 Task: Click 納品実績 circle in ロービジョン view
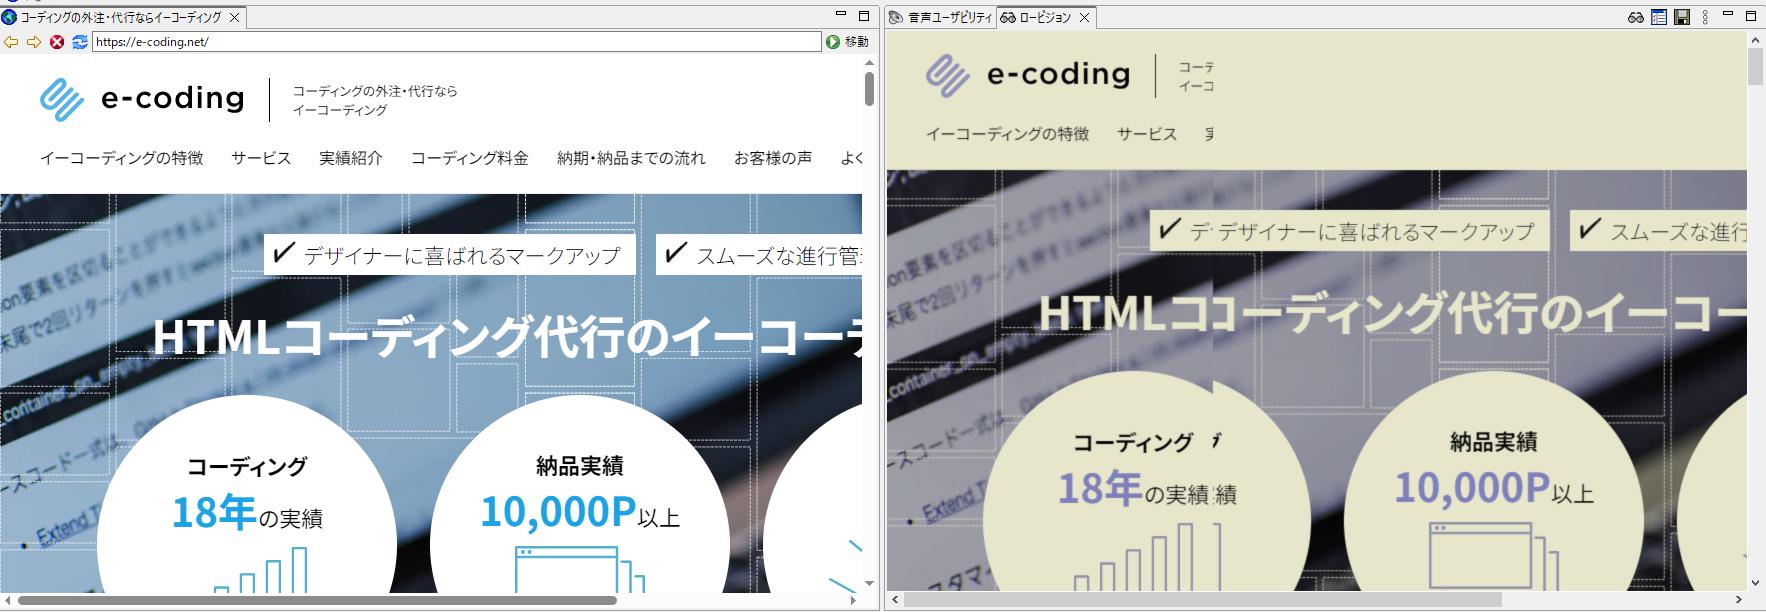click(1494, 480)
